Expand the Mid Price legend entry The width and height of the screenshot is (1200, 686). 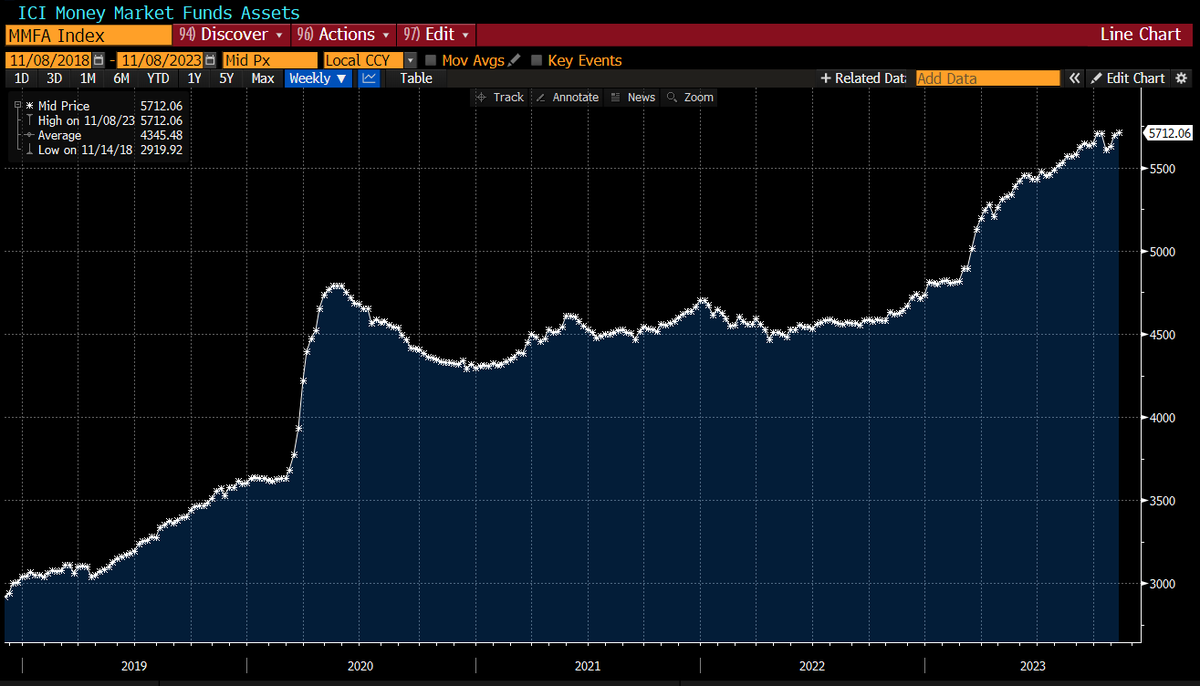pyautogui.click(x=16, y=105)
